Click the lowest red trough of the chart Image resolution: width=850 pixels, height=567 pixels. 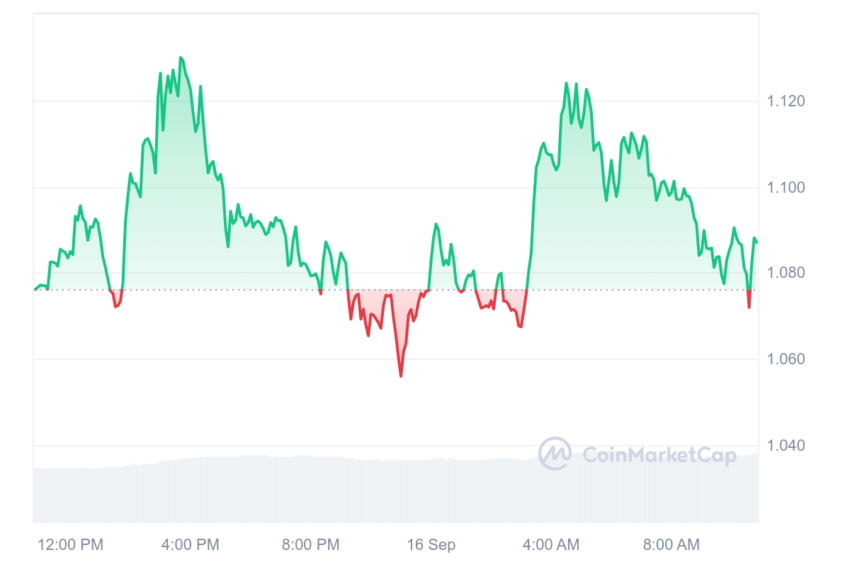tap(401, 375)
